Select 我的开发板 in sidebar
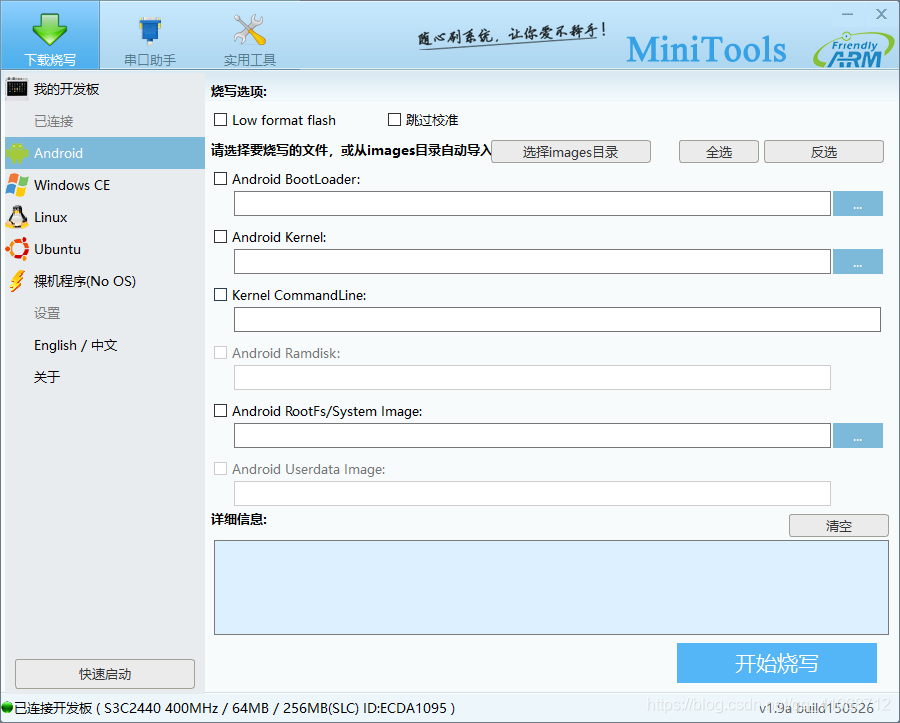Screen dimensions: 900x723 point(104,89)
